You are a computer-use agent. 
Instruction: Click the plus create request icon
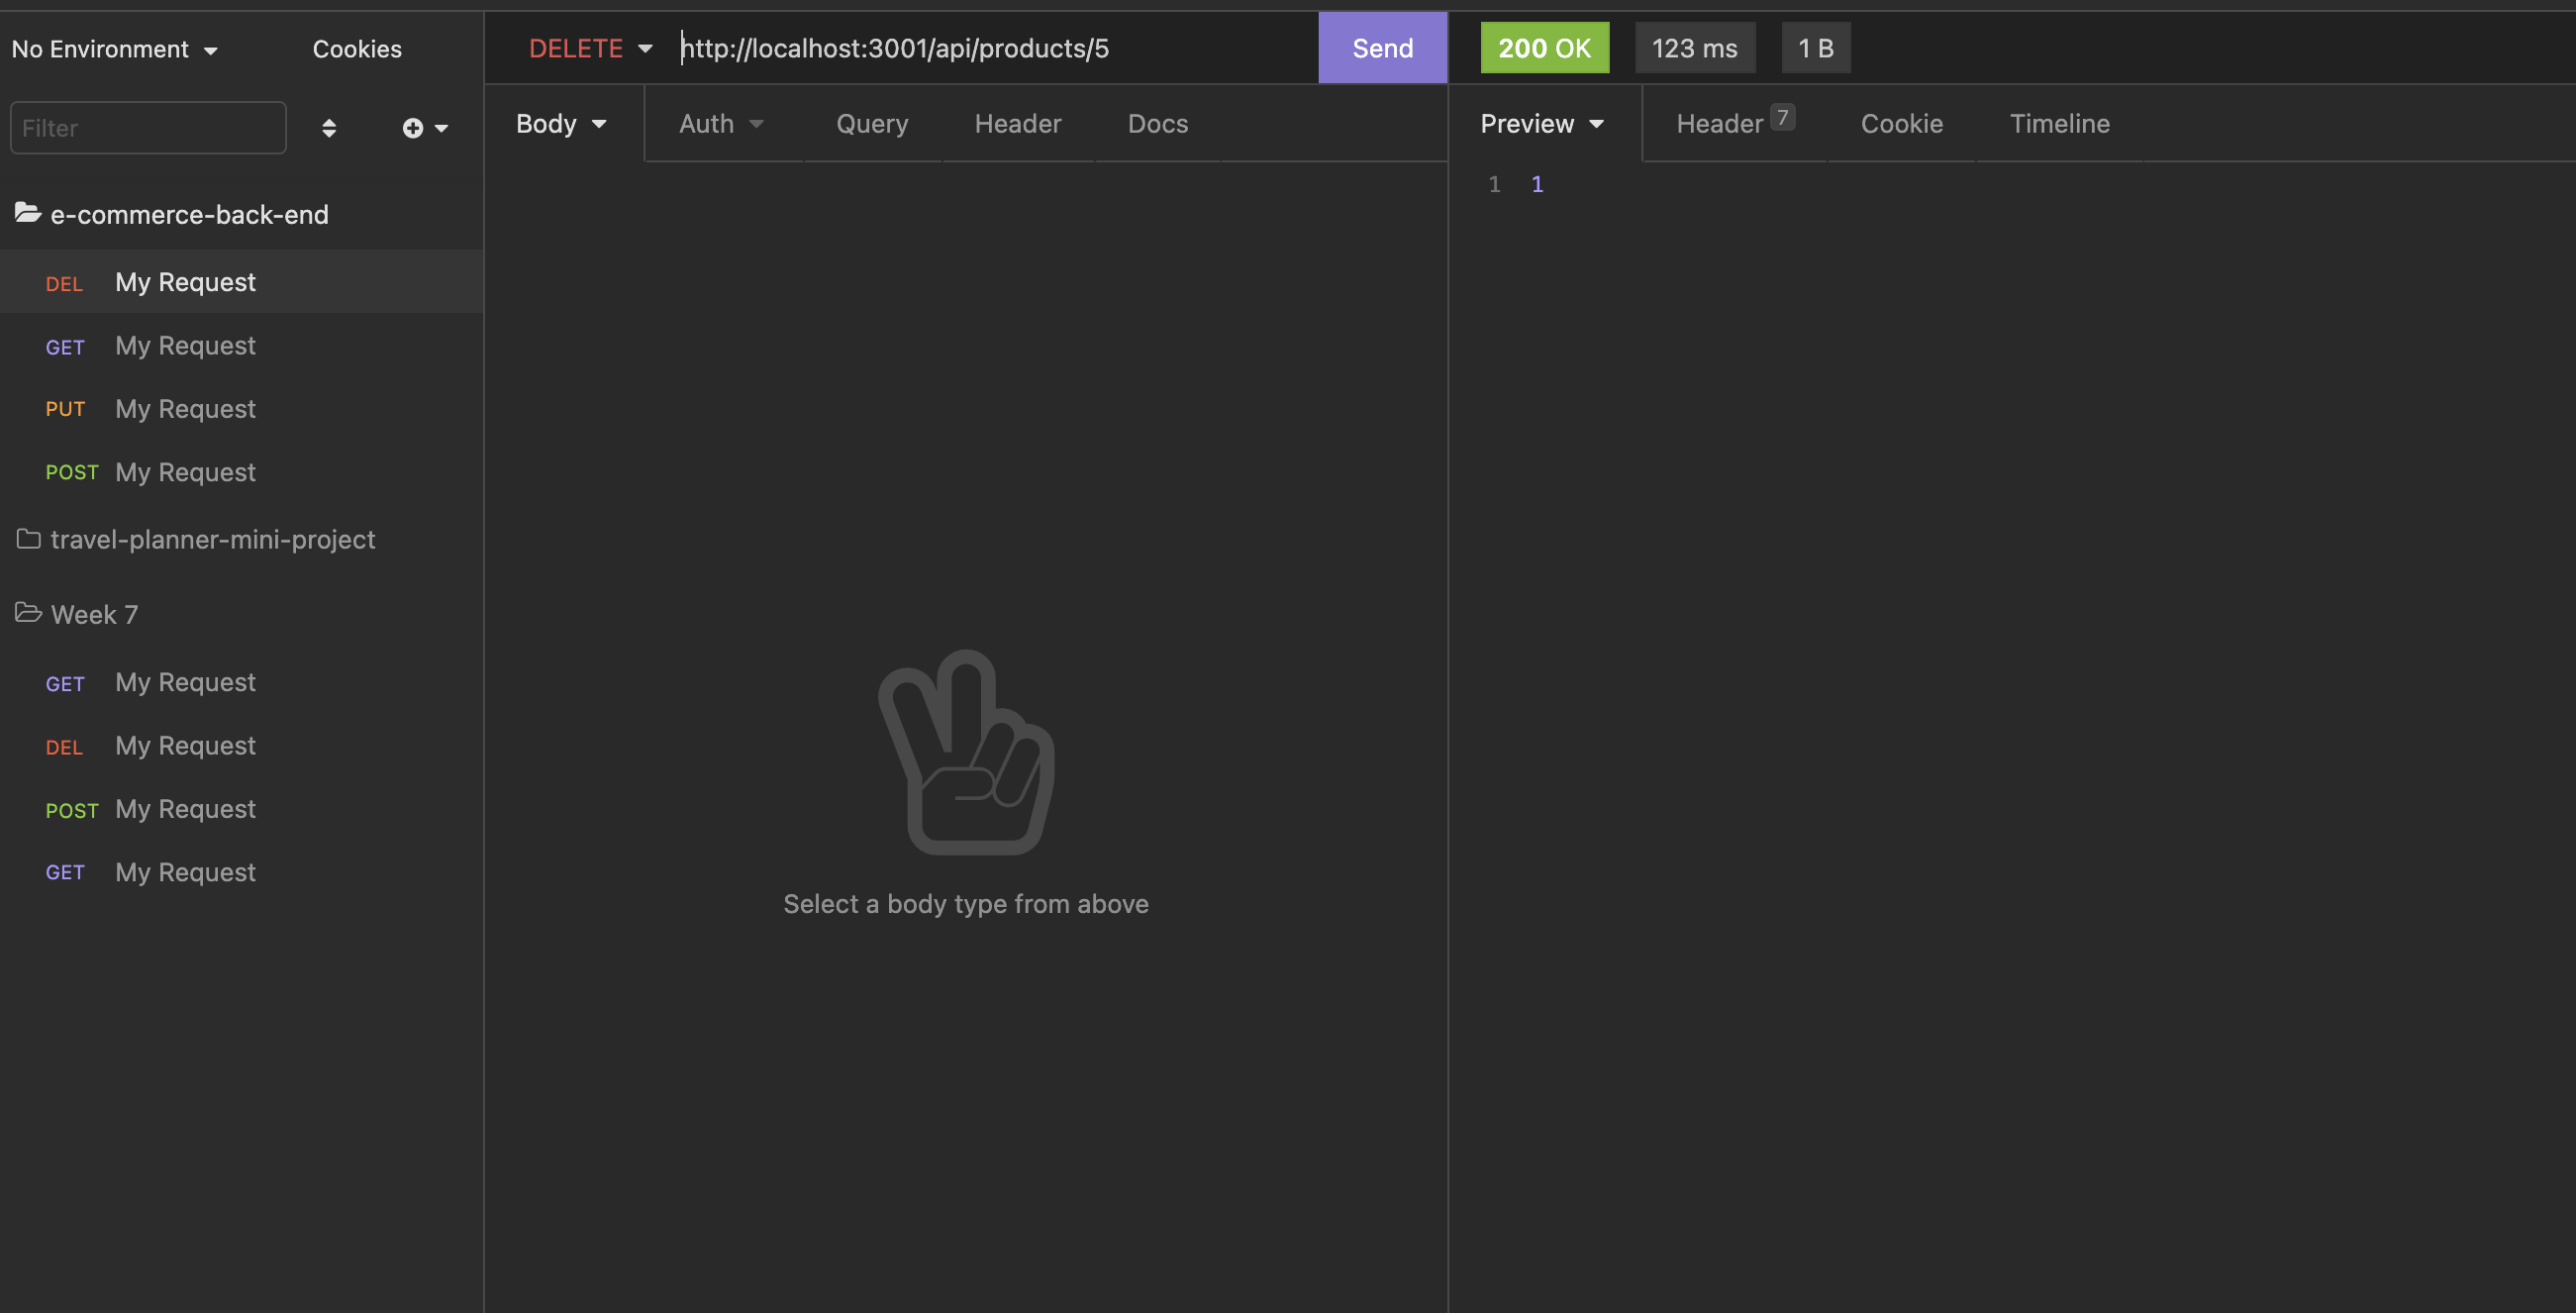click(x=412, y=128)
